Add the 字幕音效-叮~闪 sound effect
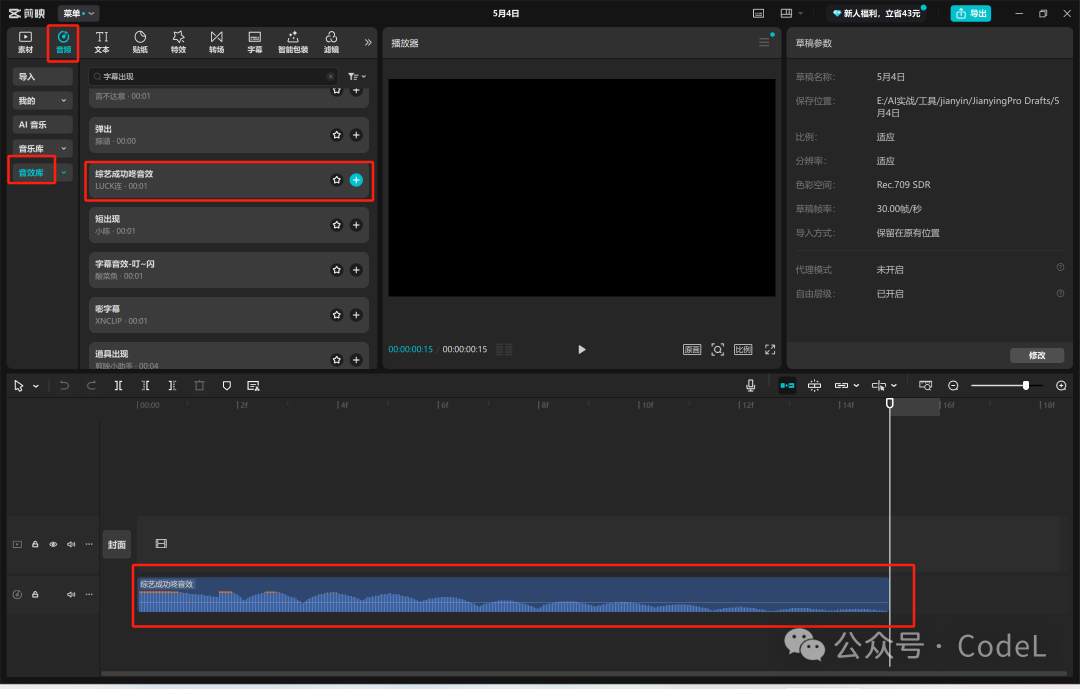This screenshot has height=689, width=1080. tap(356, 270)
